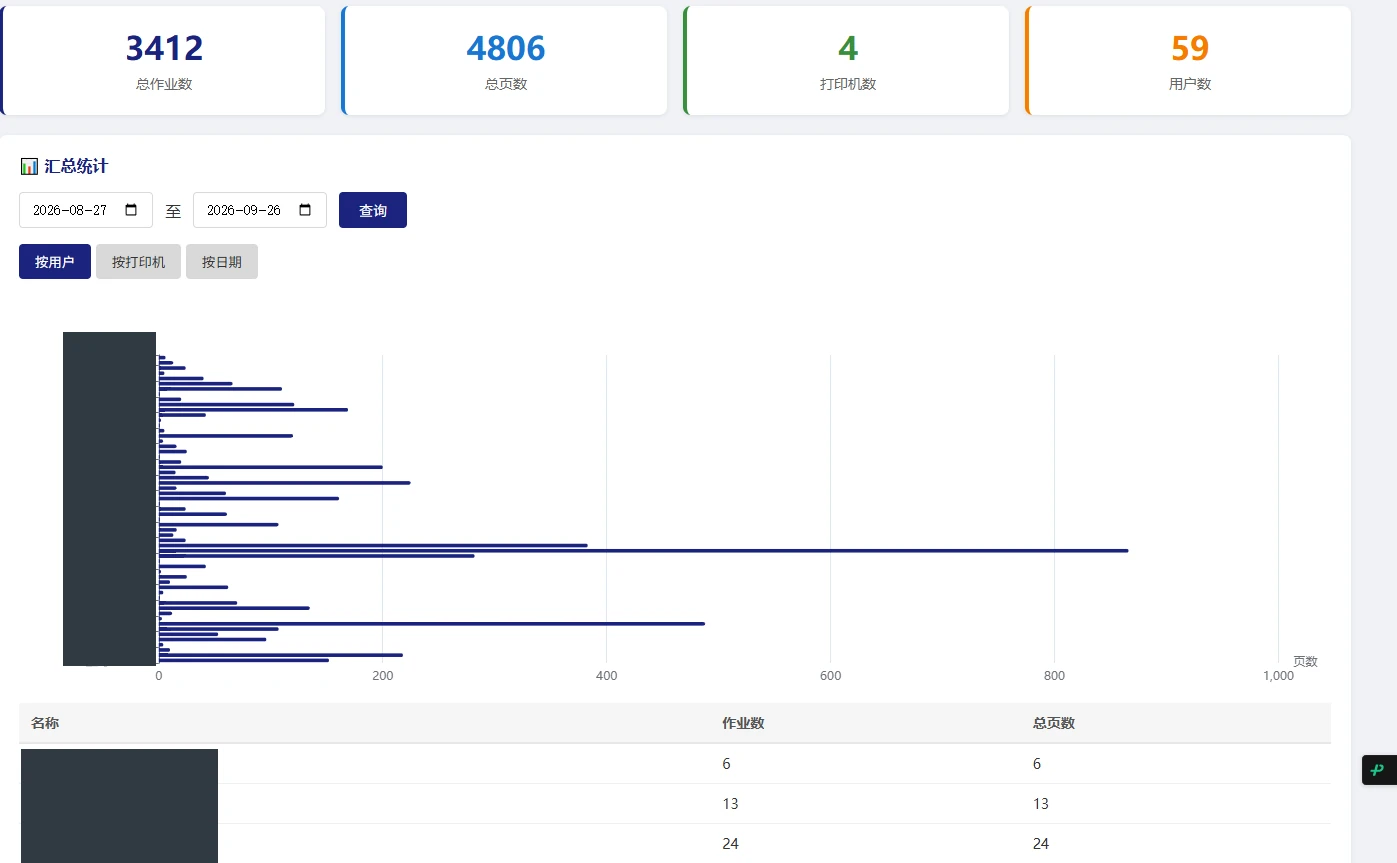Select the 作业数 column header
This screenshot has height=863, width=1397.
(x=743, y=723)
